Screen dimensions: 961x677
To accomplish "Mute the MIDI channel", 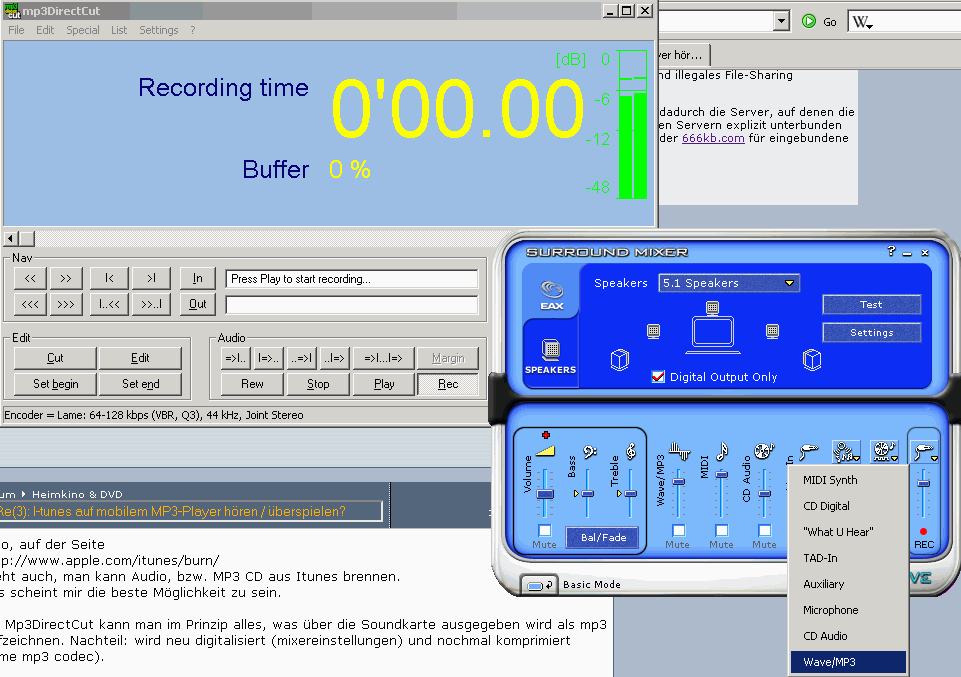I will (721, 530).
